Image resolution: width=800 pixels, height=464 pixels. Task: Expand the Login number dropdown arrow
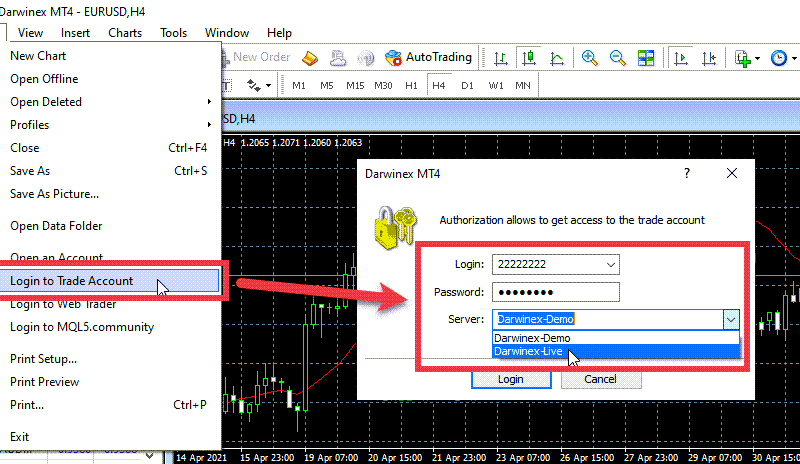point(611,264)
